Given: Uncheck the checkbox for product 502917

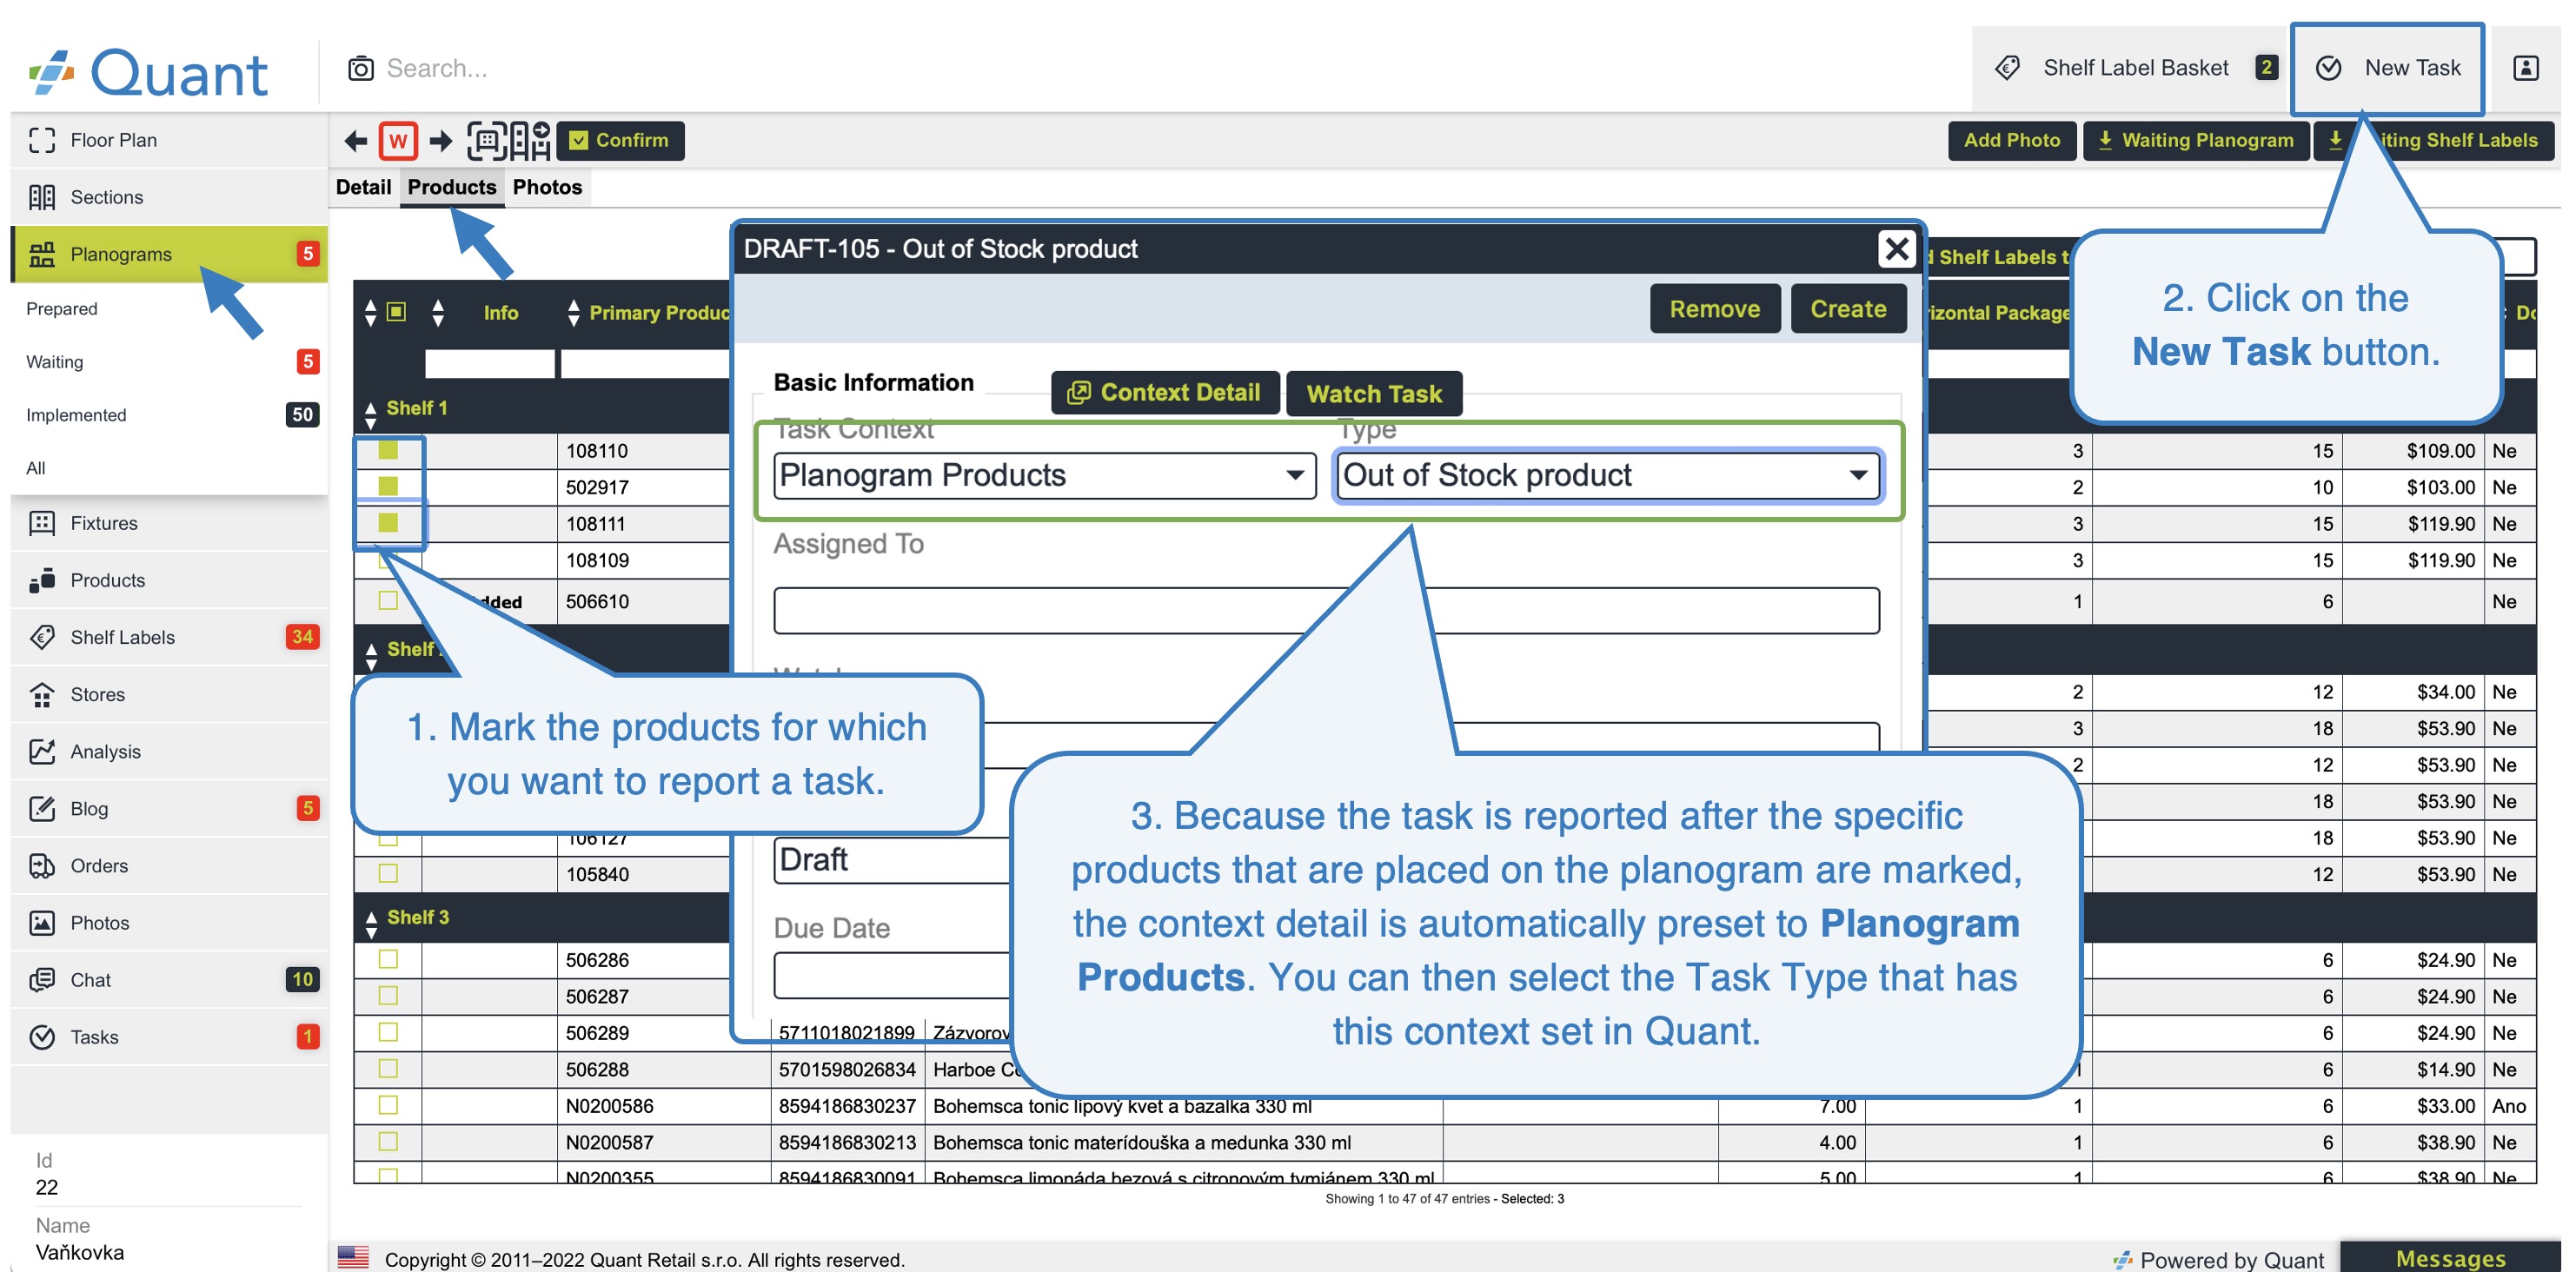Looking at the screenshot, I should [x=388, y=486].
